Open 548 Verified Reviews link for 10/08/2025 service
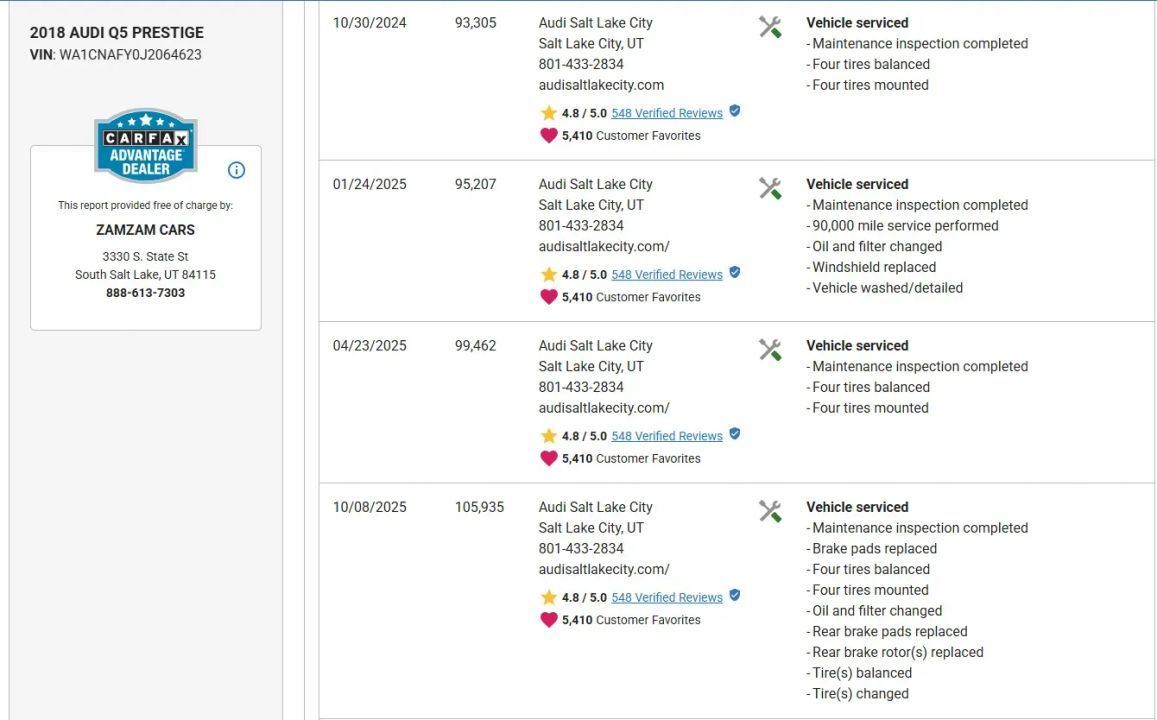This screenshot has height=720, width=1157. click(667, 598)
